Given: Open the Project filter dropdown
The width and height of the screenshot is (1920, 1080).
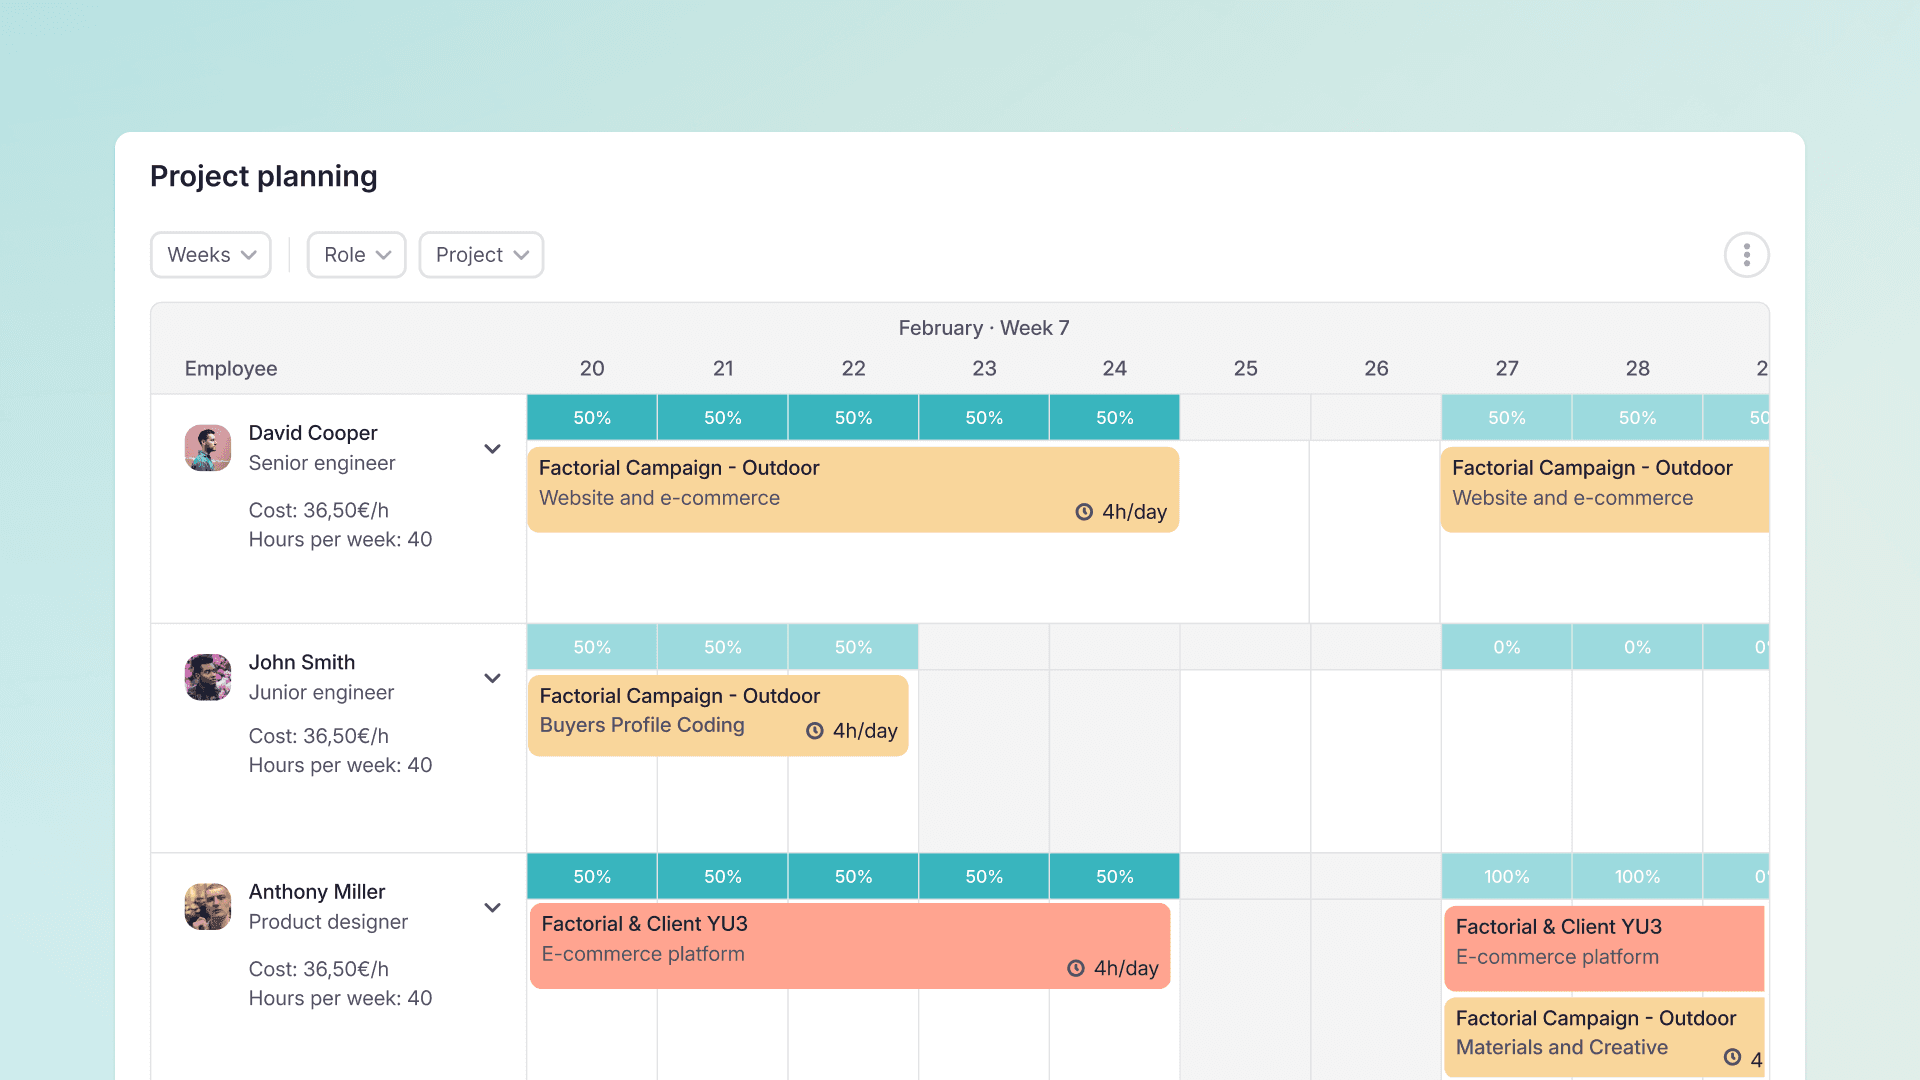Looking at the screenshot, I should [x=481, y=254].
